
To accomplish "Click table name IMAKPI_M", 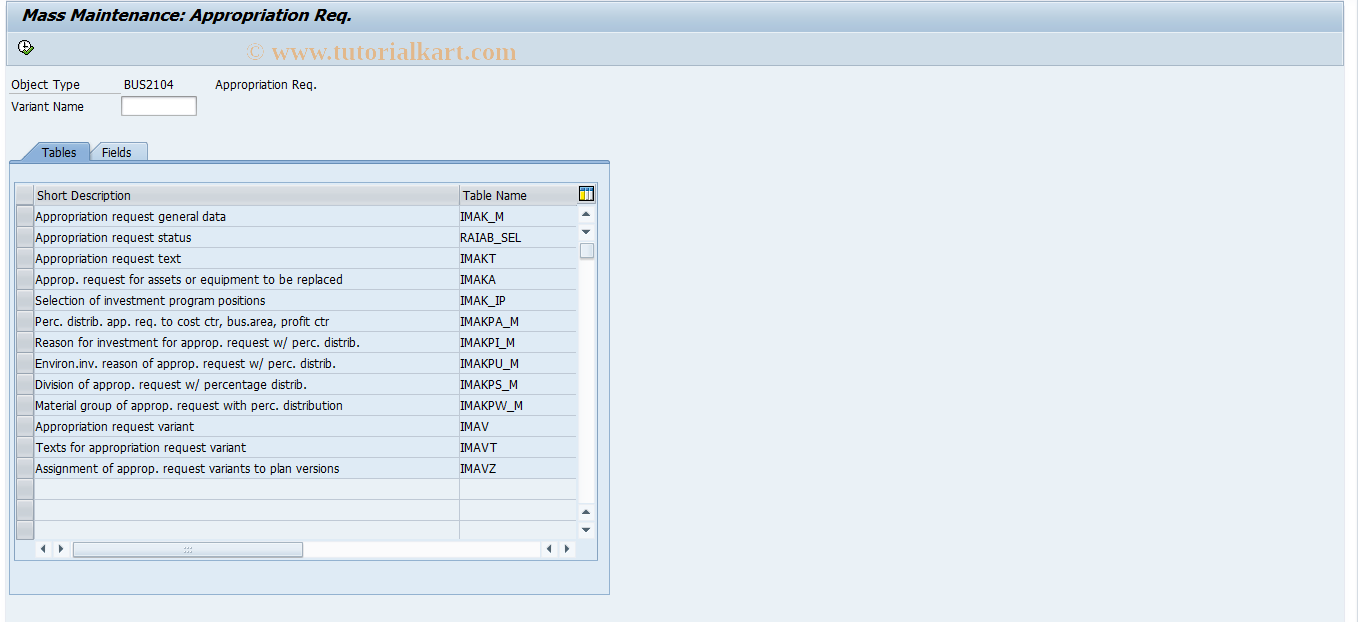I will 518,342.
